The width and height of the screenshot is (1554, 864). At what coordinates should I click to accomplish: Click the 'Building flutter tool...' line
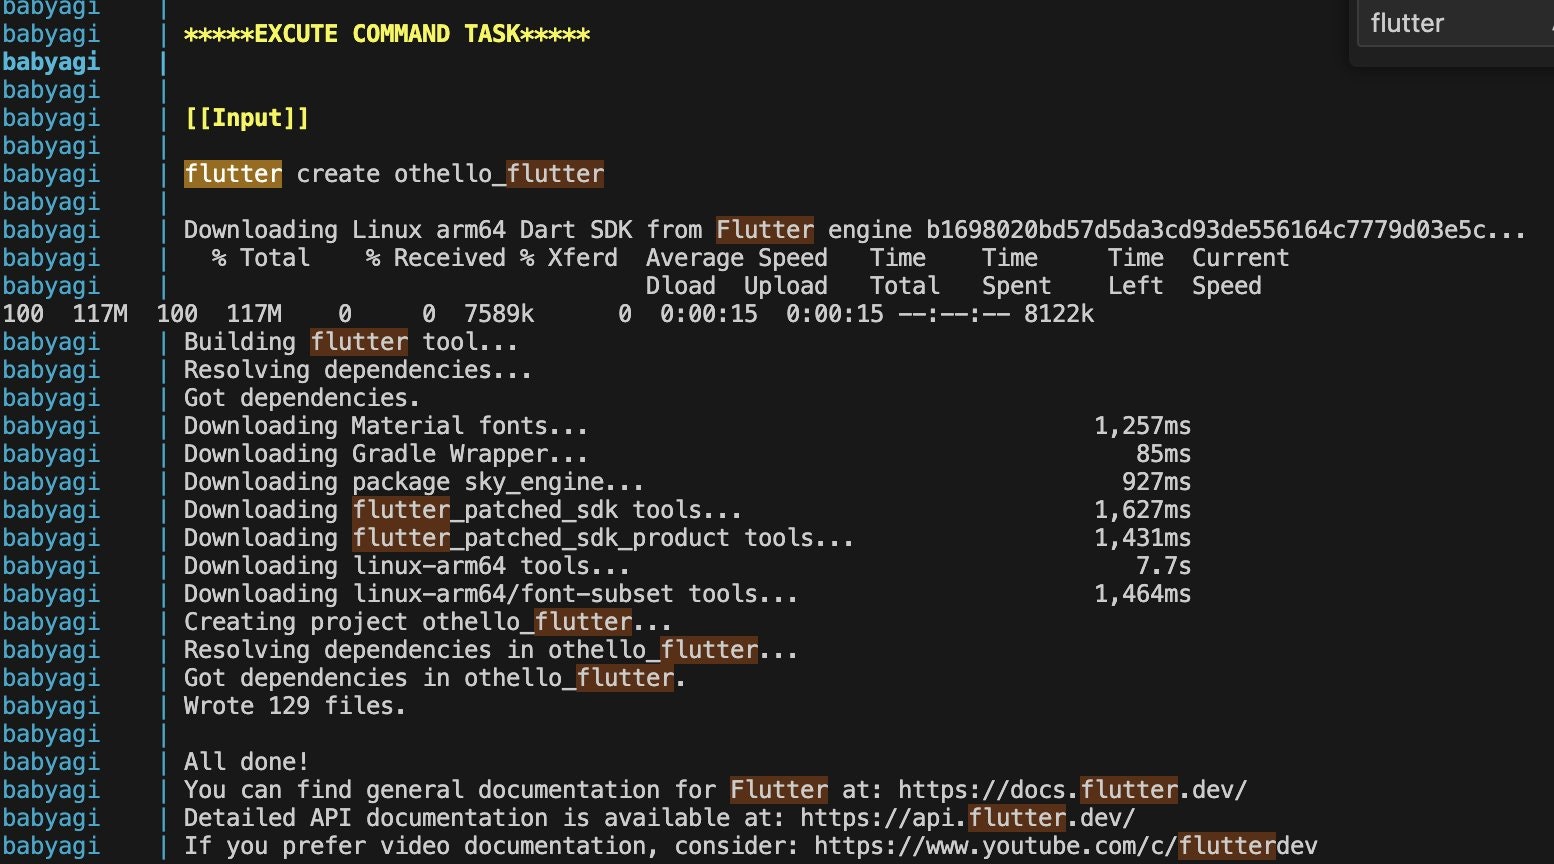click(351, 342)
